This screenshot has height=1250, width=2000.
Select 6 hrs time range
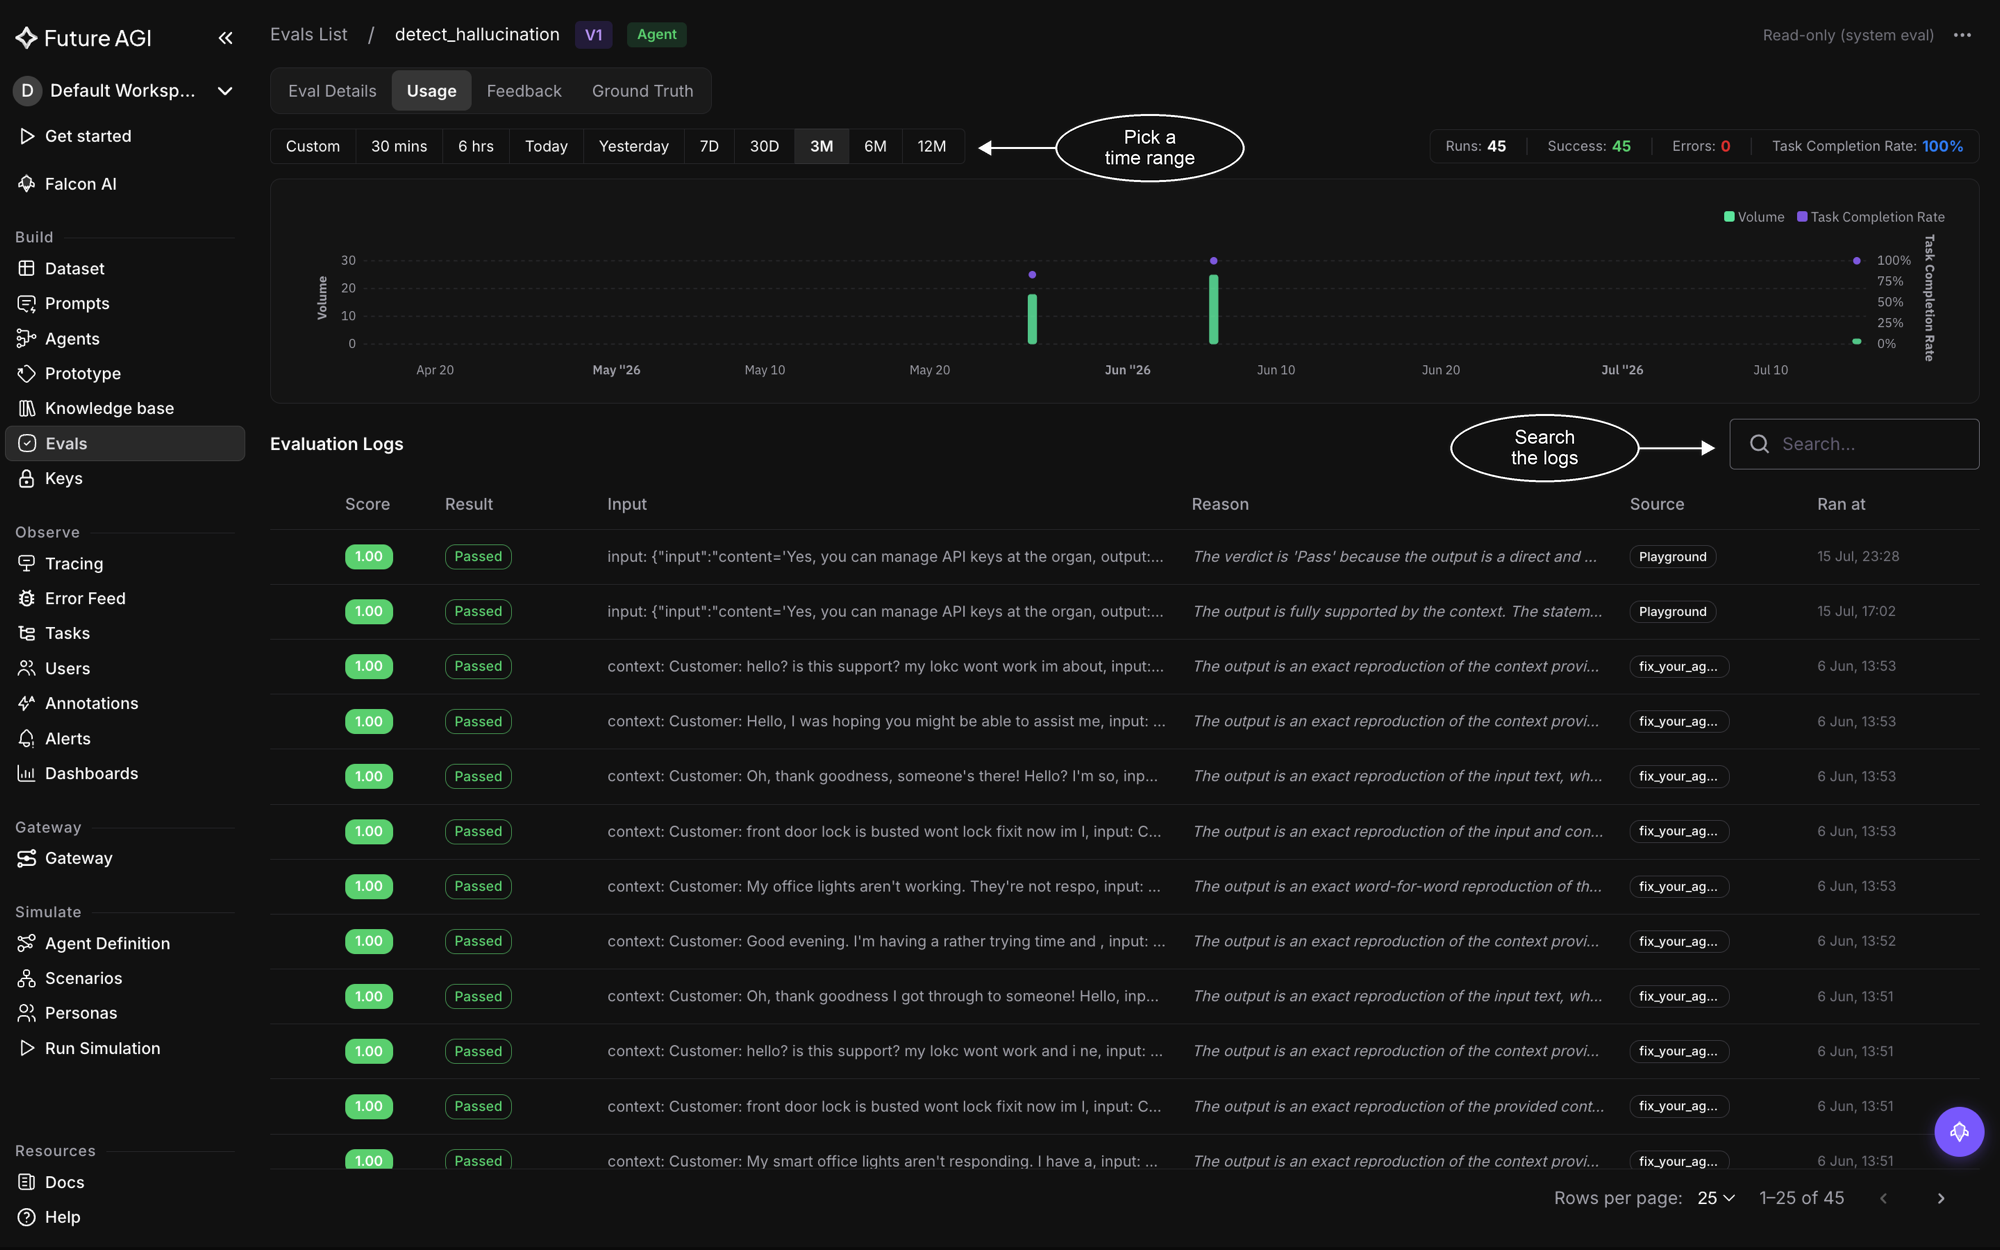pos(476,146)
